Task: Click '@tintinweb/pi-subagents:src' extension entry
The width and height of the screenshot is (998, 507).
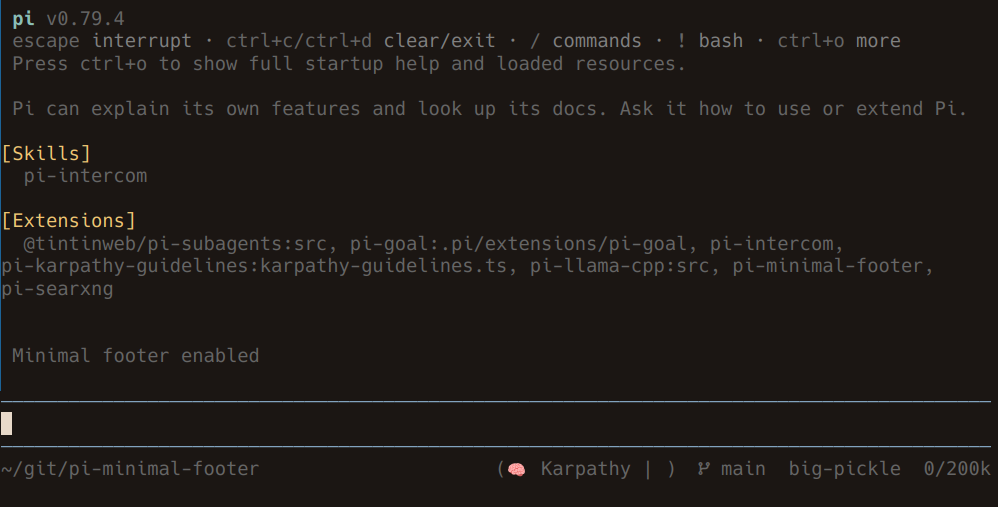Action: 175,244
